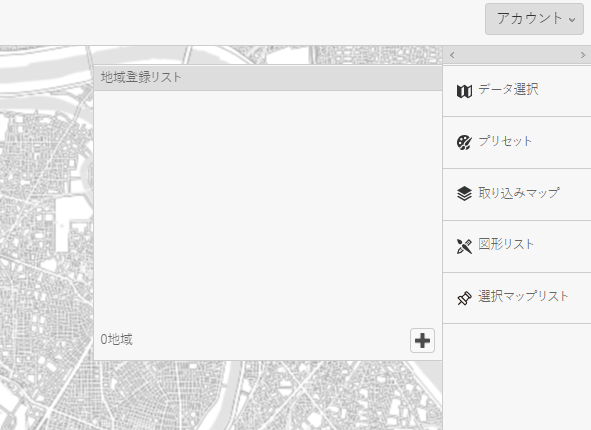Click the empty region list area

click(268, 207)
